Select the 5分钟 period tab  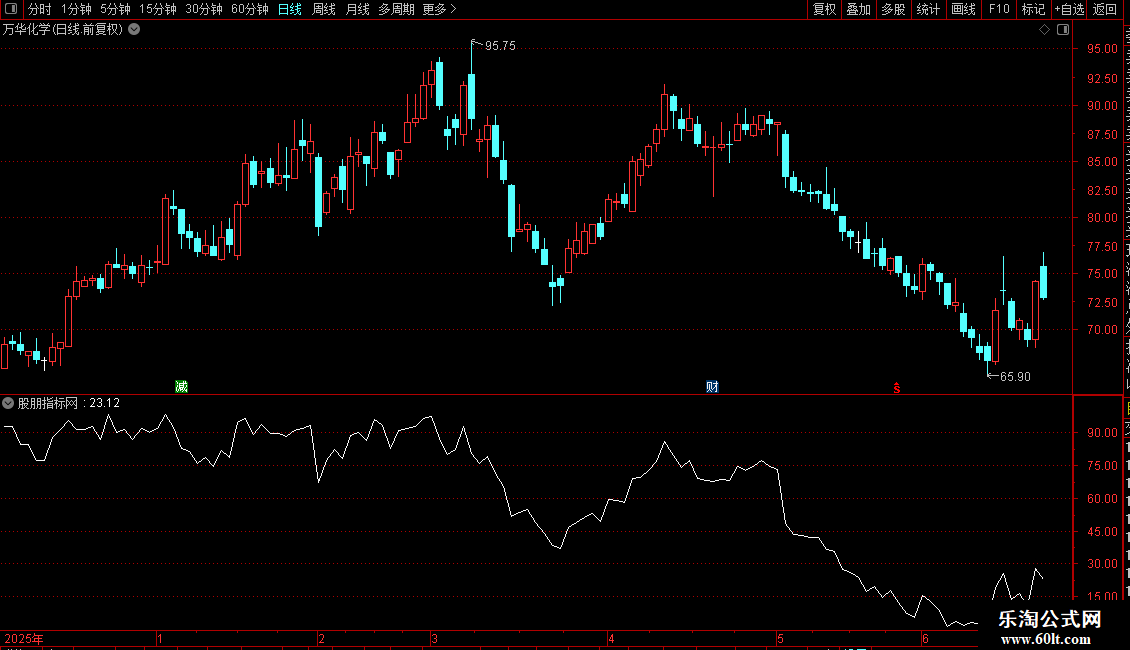(115, 9)
